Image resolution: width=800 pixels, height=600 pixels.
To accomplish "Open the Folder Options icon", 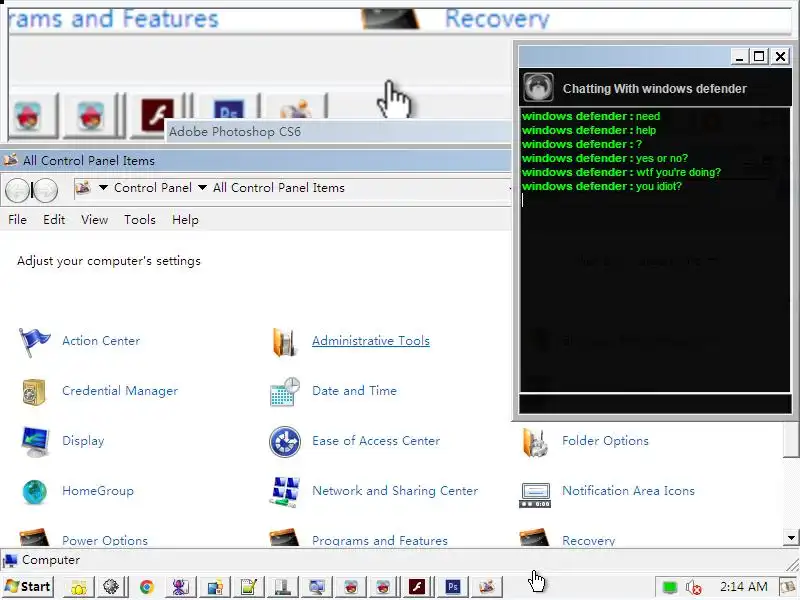I will coord(535,441).
